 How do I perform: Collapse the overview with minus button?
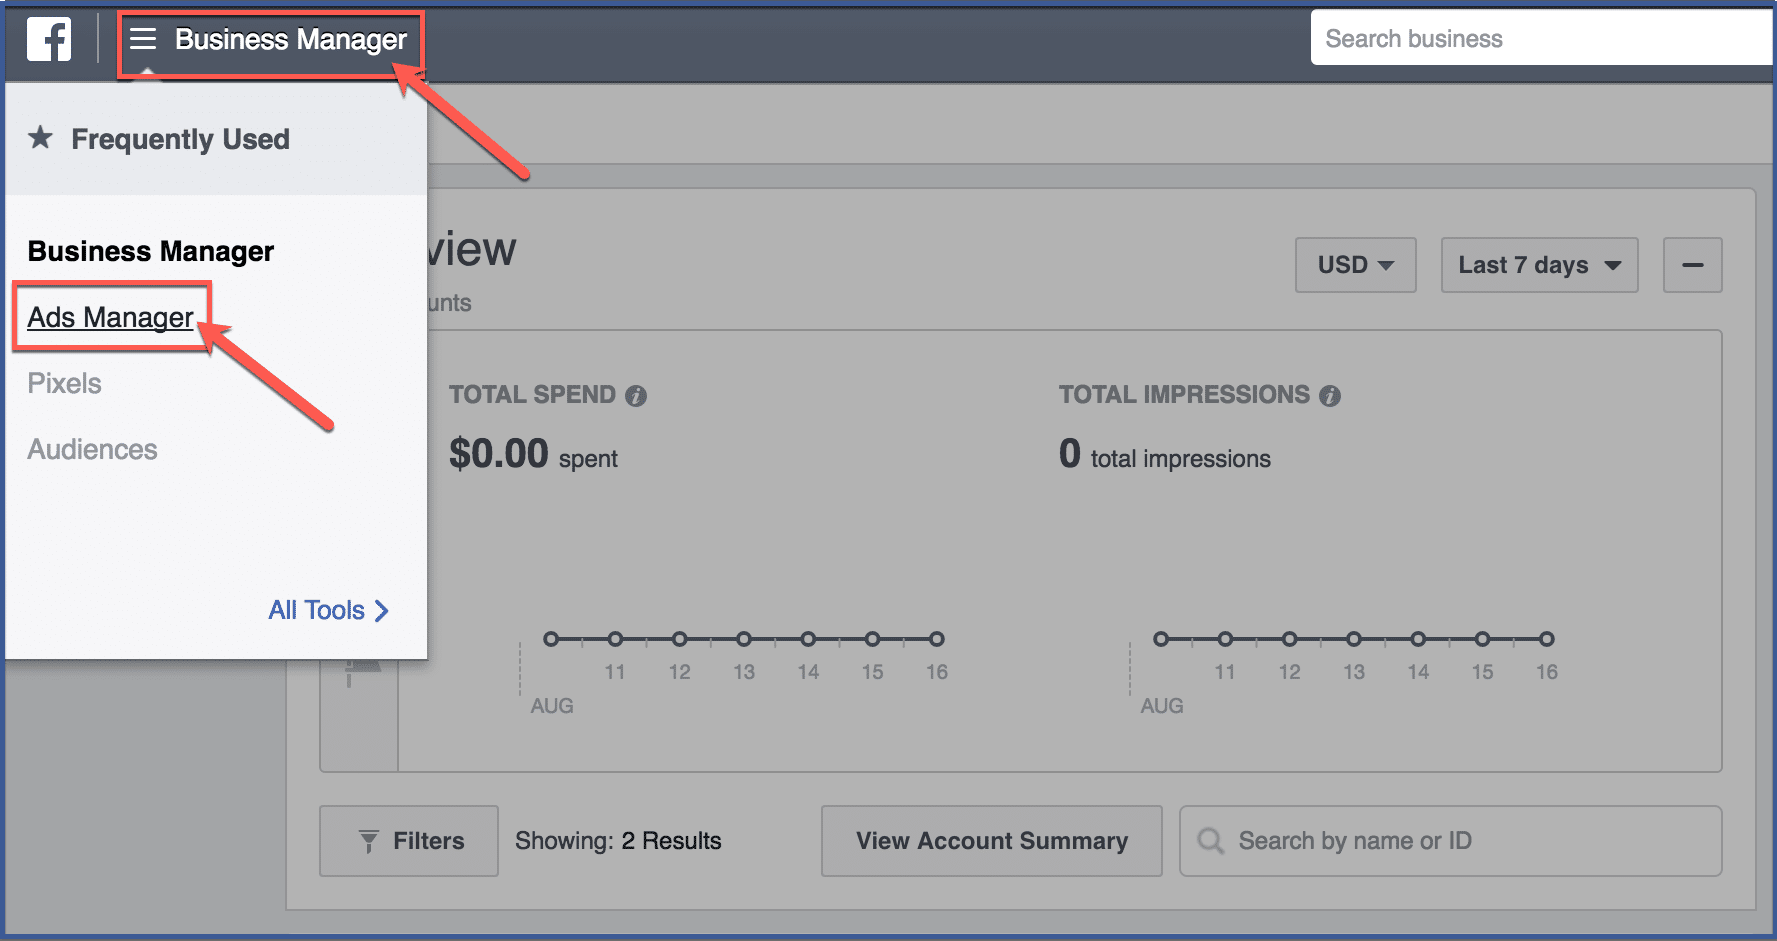point(1692,265)
